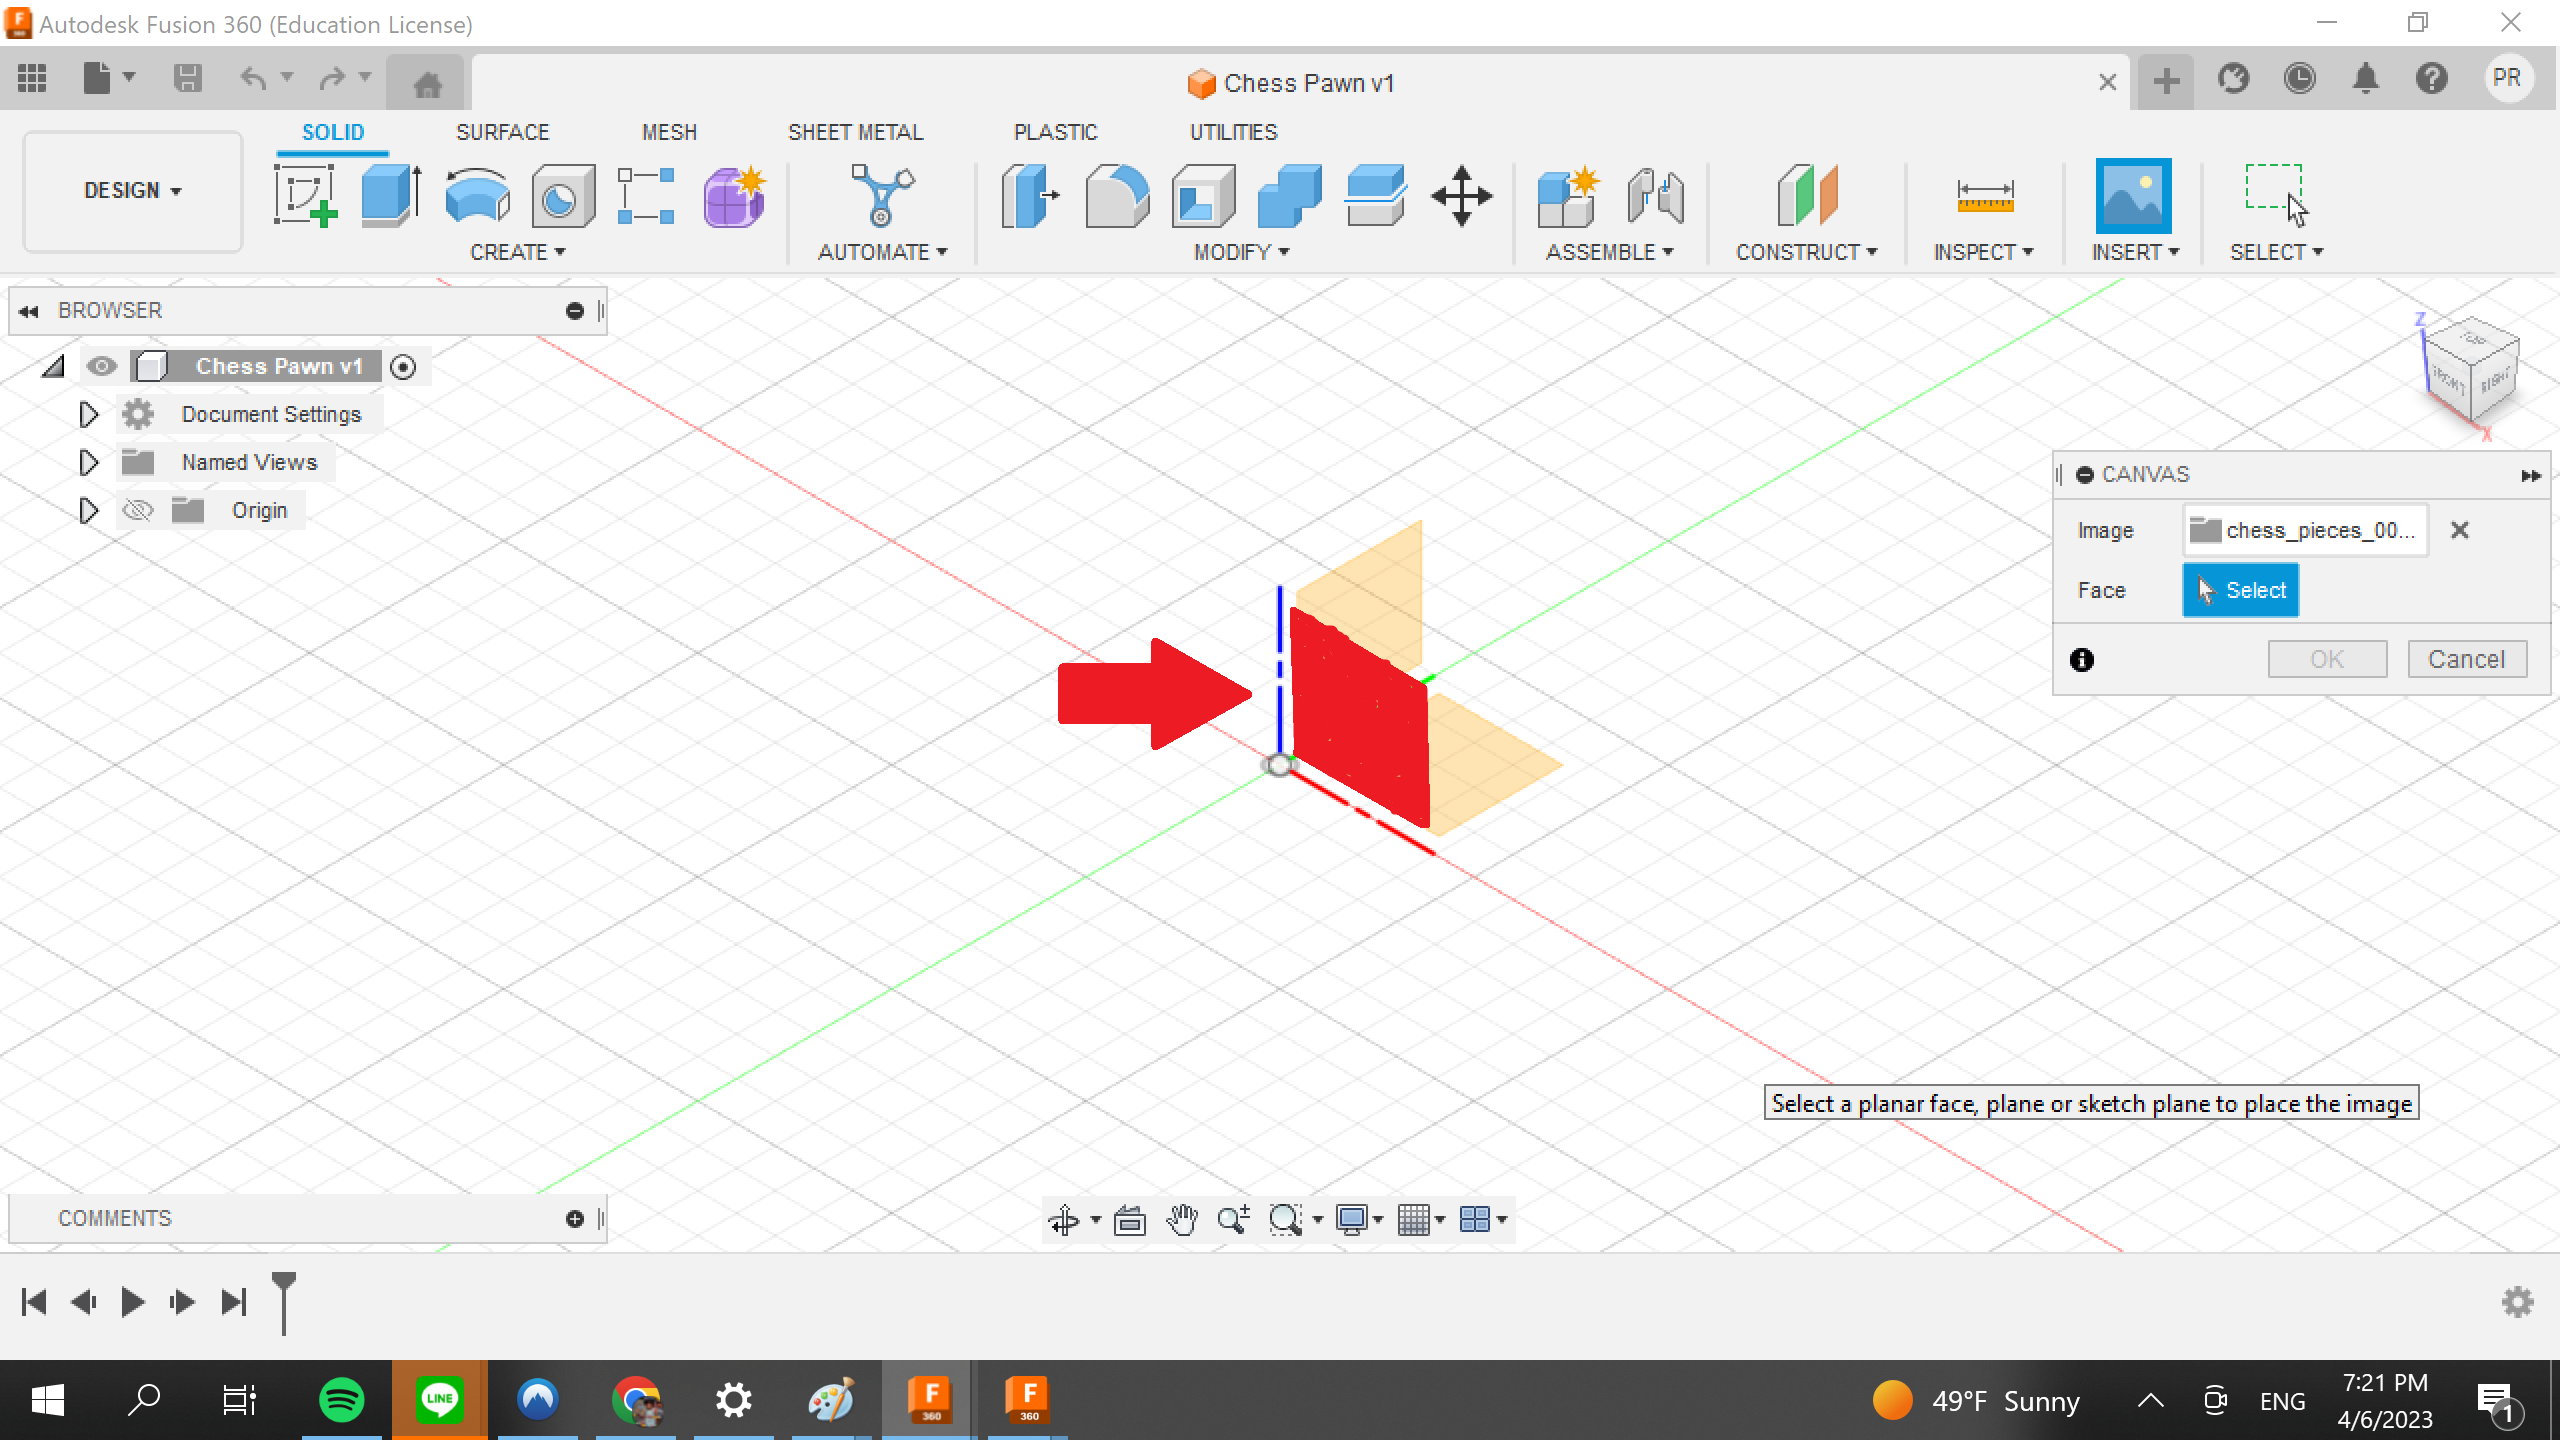Select the Create Sketch tool
Viewport: 2560px width, 1440px height.
(x=305, y=196)
